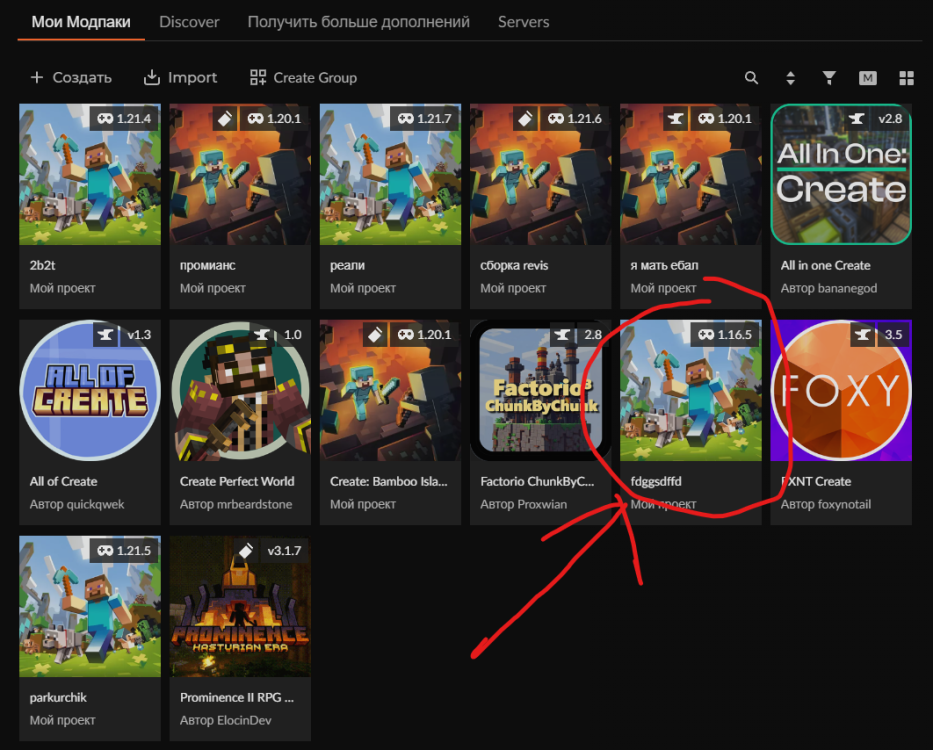Click the 1.21.4 version badge on 2b2t
Viewport: 933px width, 750px height.
[124, 118]
